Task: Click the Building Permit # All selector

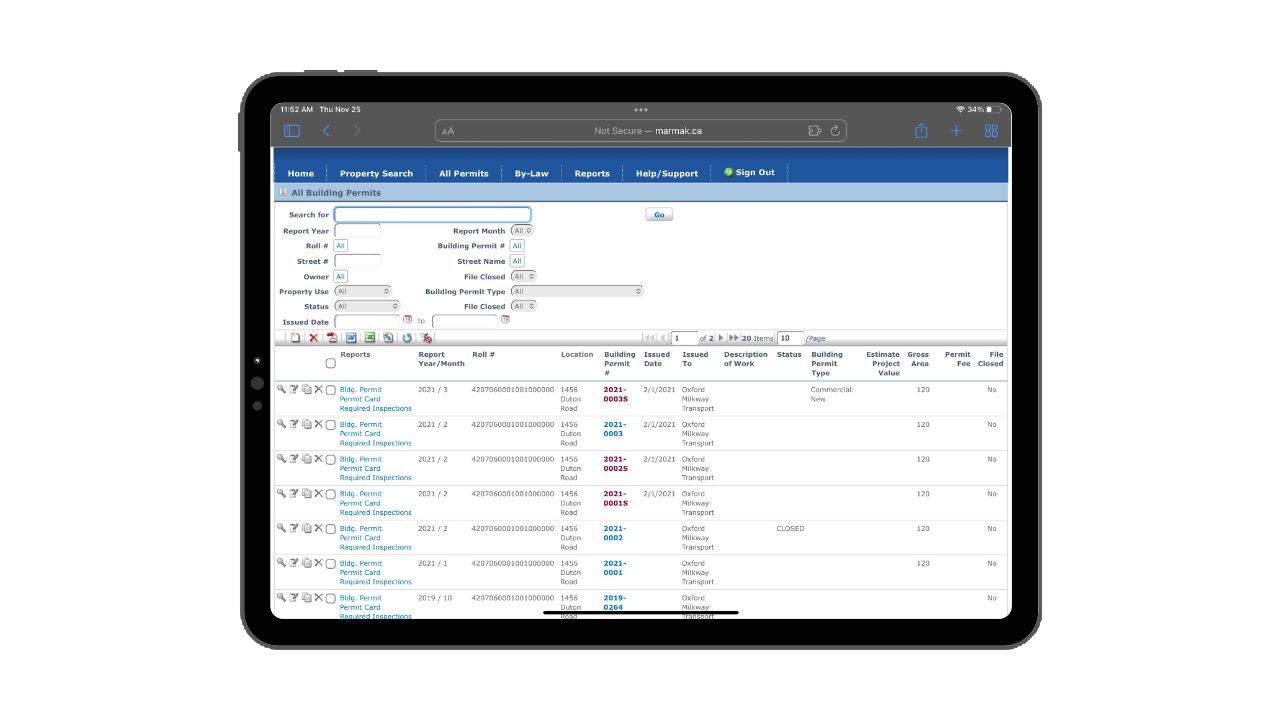Action: (x=517, y=245)
